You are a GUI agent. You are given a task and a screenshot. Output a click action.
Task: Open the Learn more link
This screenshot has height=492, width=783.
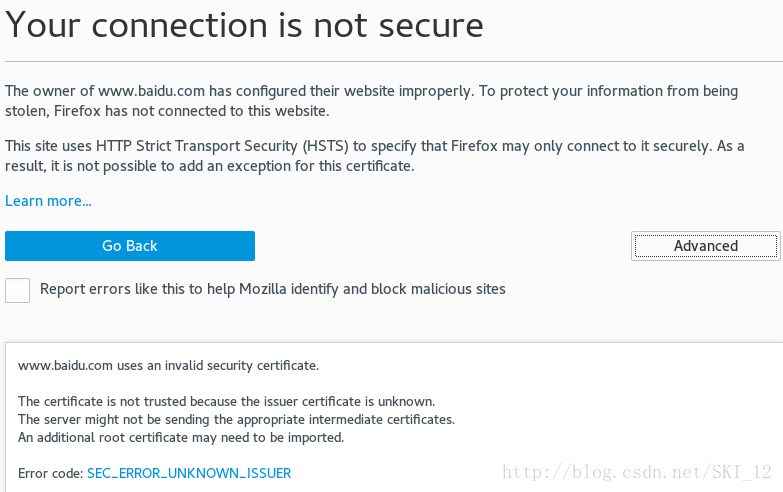pyautogui.click(x=48, y=201)
